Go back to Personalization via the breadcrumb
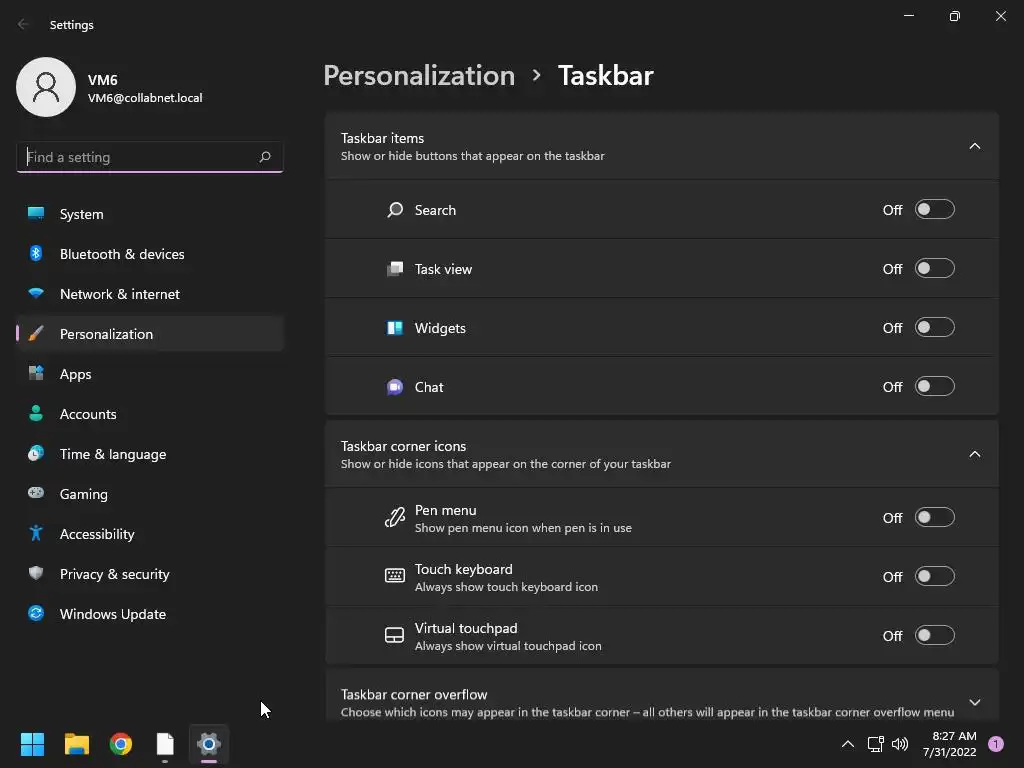 pos(419,75)
